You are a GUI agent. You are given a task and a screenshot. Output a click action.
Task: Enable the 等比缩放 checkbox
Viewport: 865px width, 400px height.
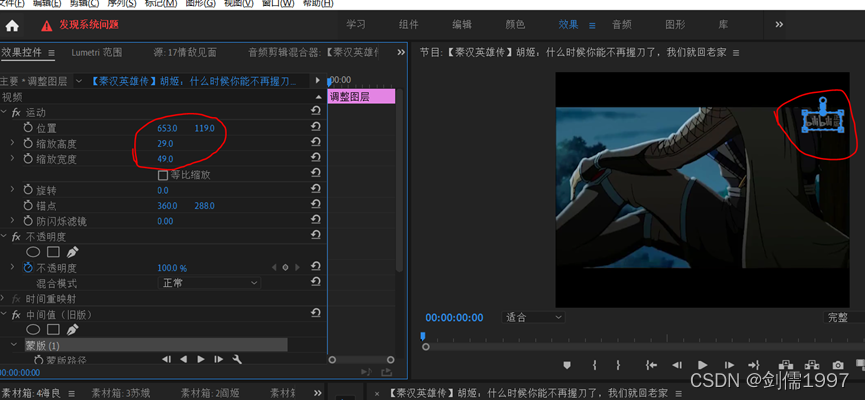coord(163,175)
